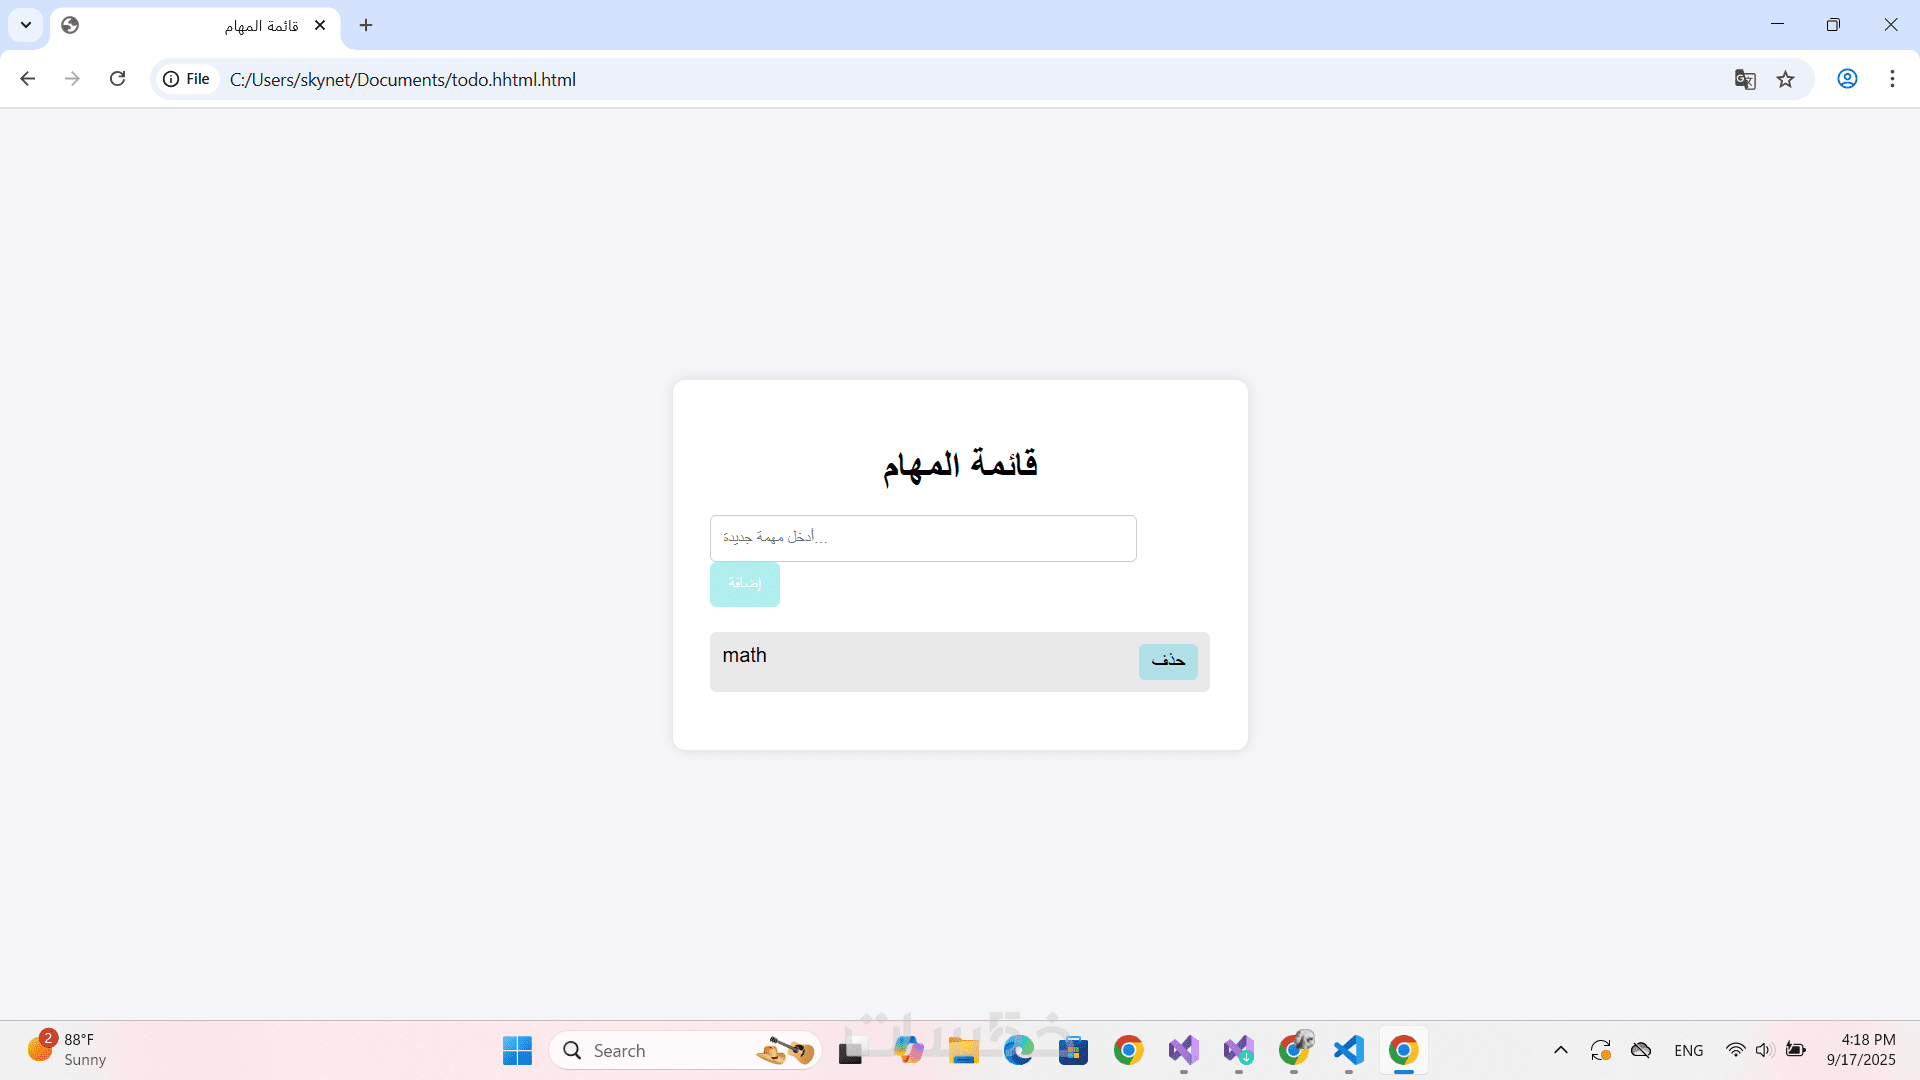Open the Windows Start menu
Image resolution: width=1920 pixels, height=1080 pixels.
click(517, 1050)
